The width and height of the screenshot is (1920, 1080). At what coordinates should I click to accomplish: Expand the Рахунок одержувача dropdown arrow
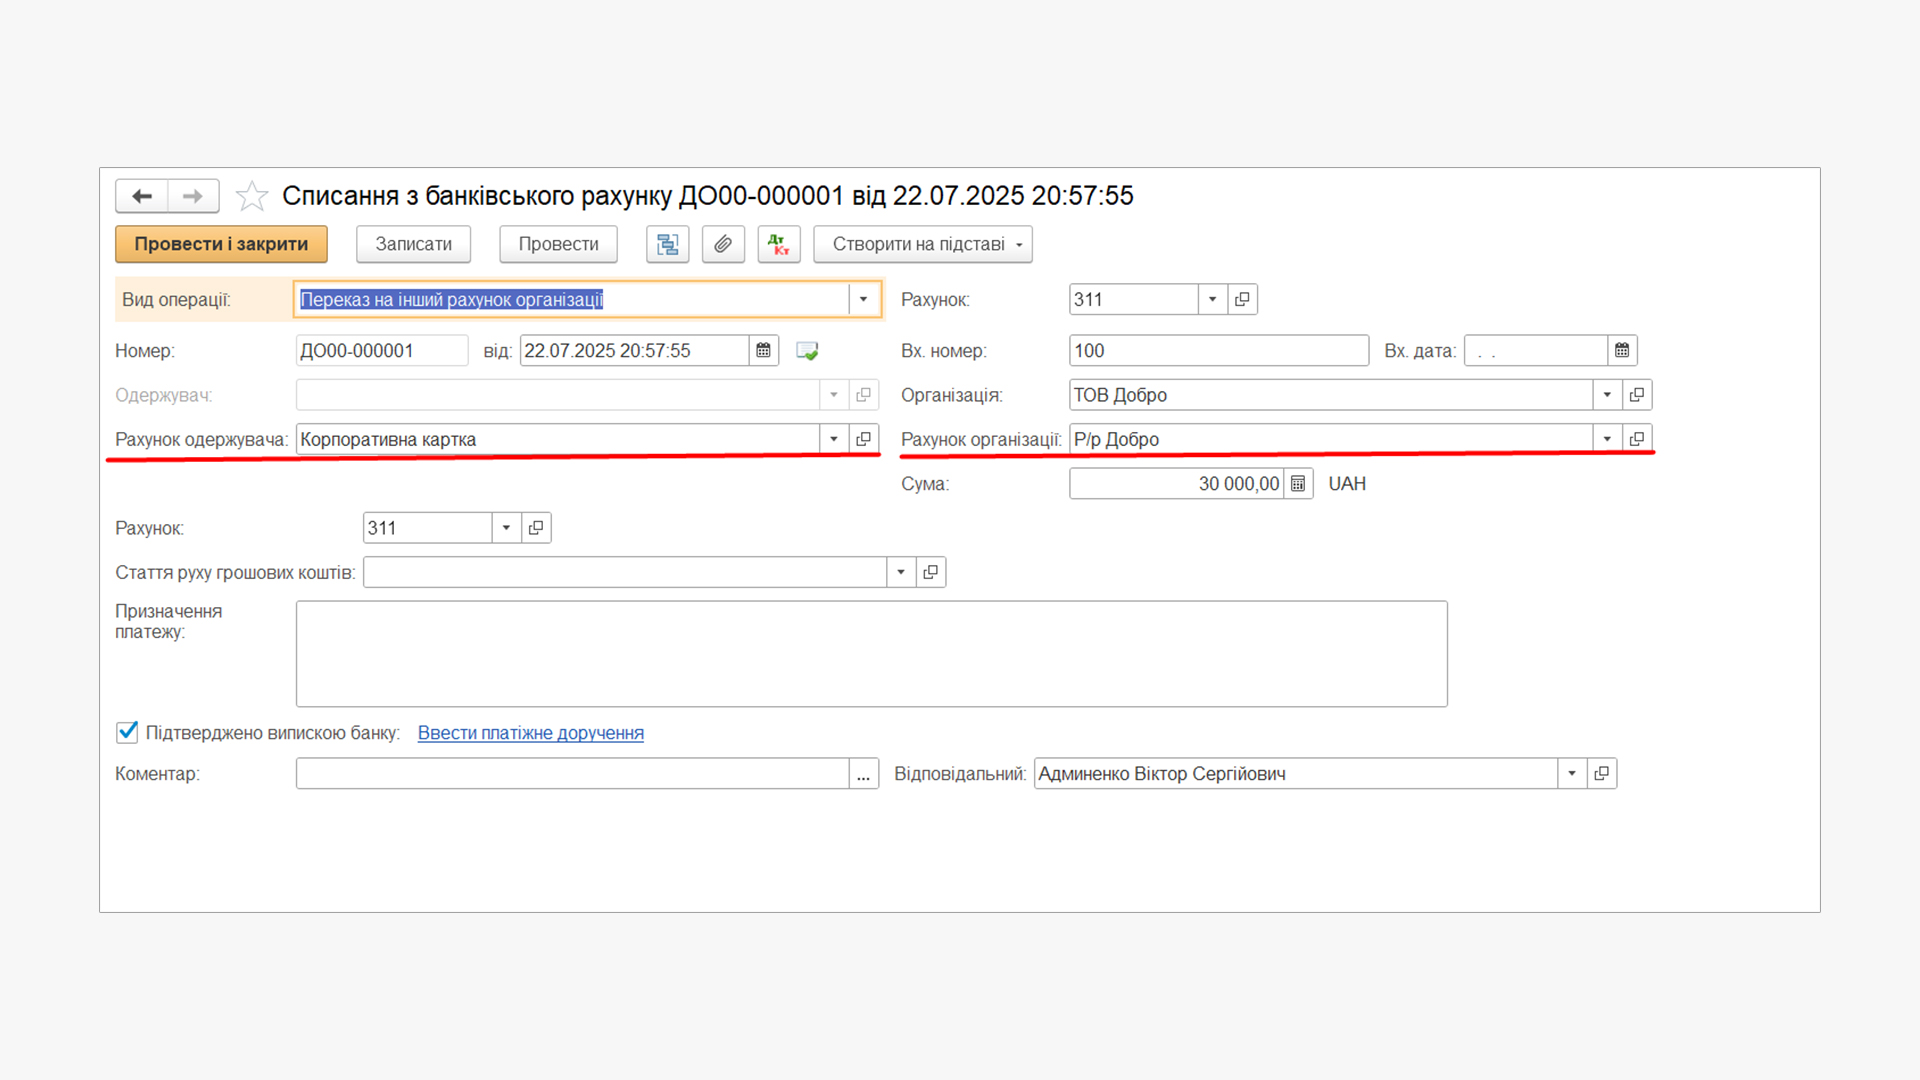(834, 439)
